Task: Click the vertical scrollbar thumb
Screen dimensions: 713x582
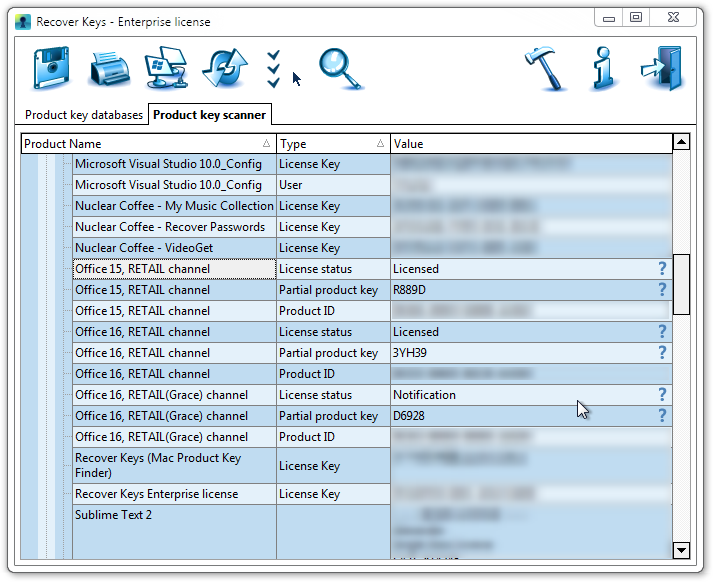Action: [x=681, y=284]
